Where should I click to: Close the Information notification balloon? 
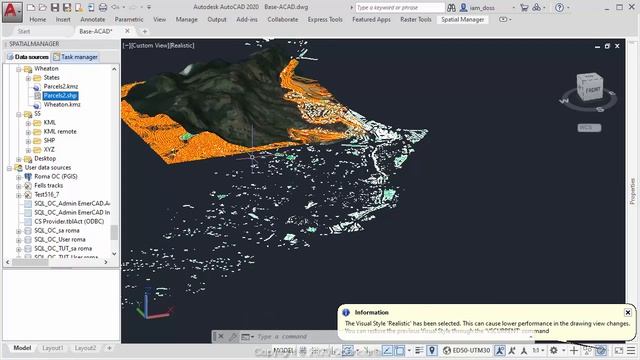point(628,312)
